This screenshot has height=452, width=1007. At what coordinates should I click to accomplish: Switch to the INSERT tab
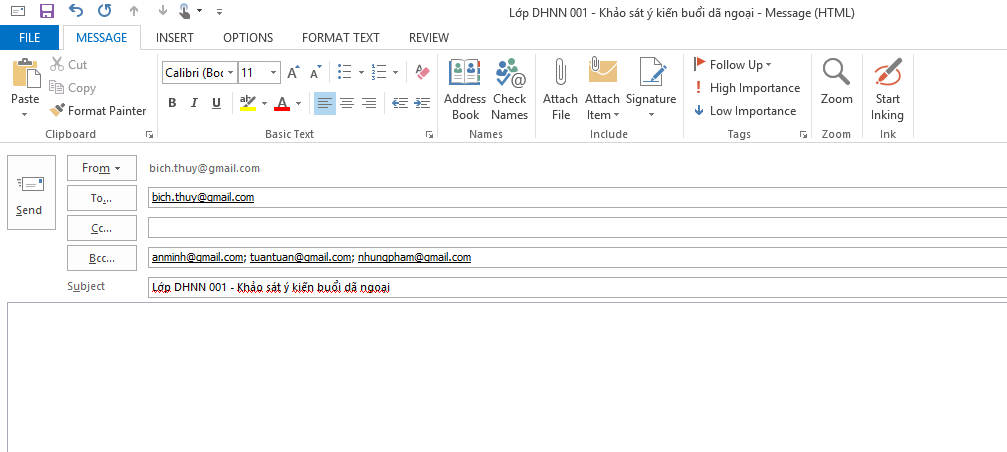point(175,38)
